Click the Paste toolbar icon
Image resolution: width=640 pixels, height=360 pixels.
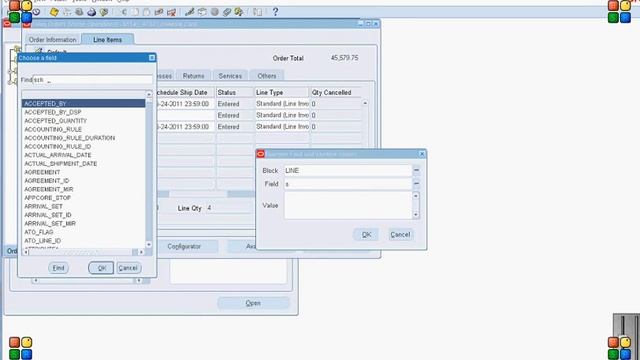tap(147, 12)
